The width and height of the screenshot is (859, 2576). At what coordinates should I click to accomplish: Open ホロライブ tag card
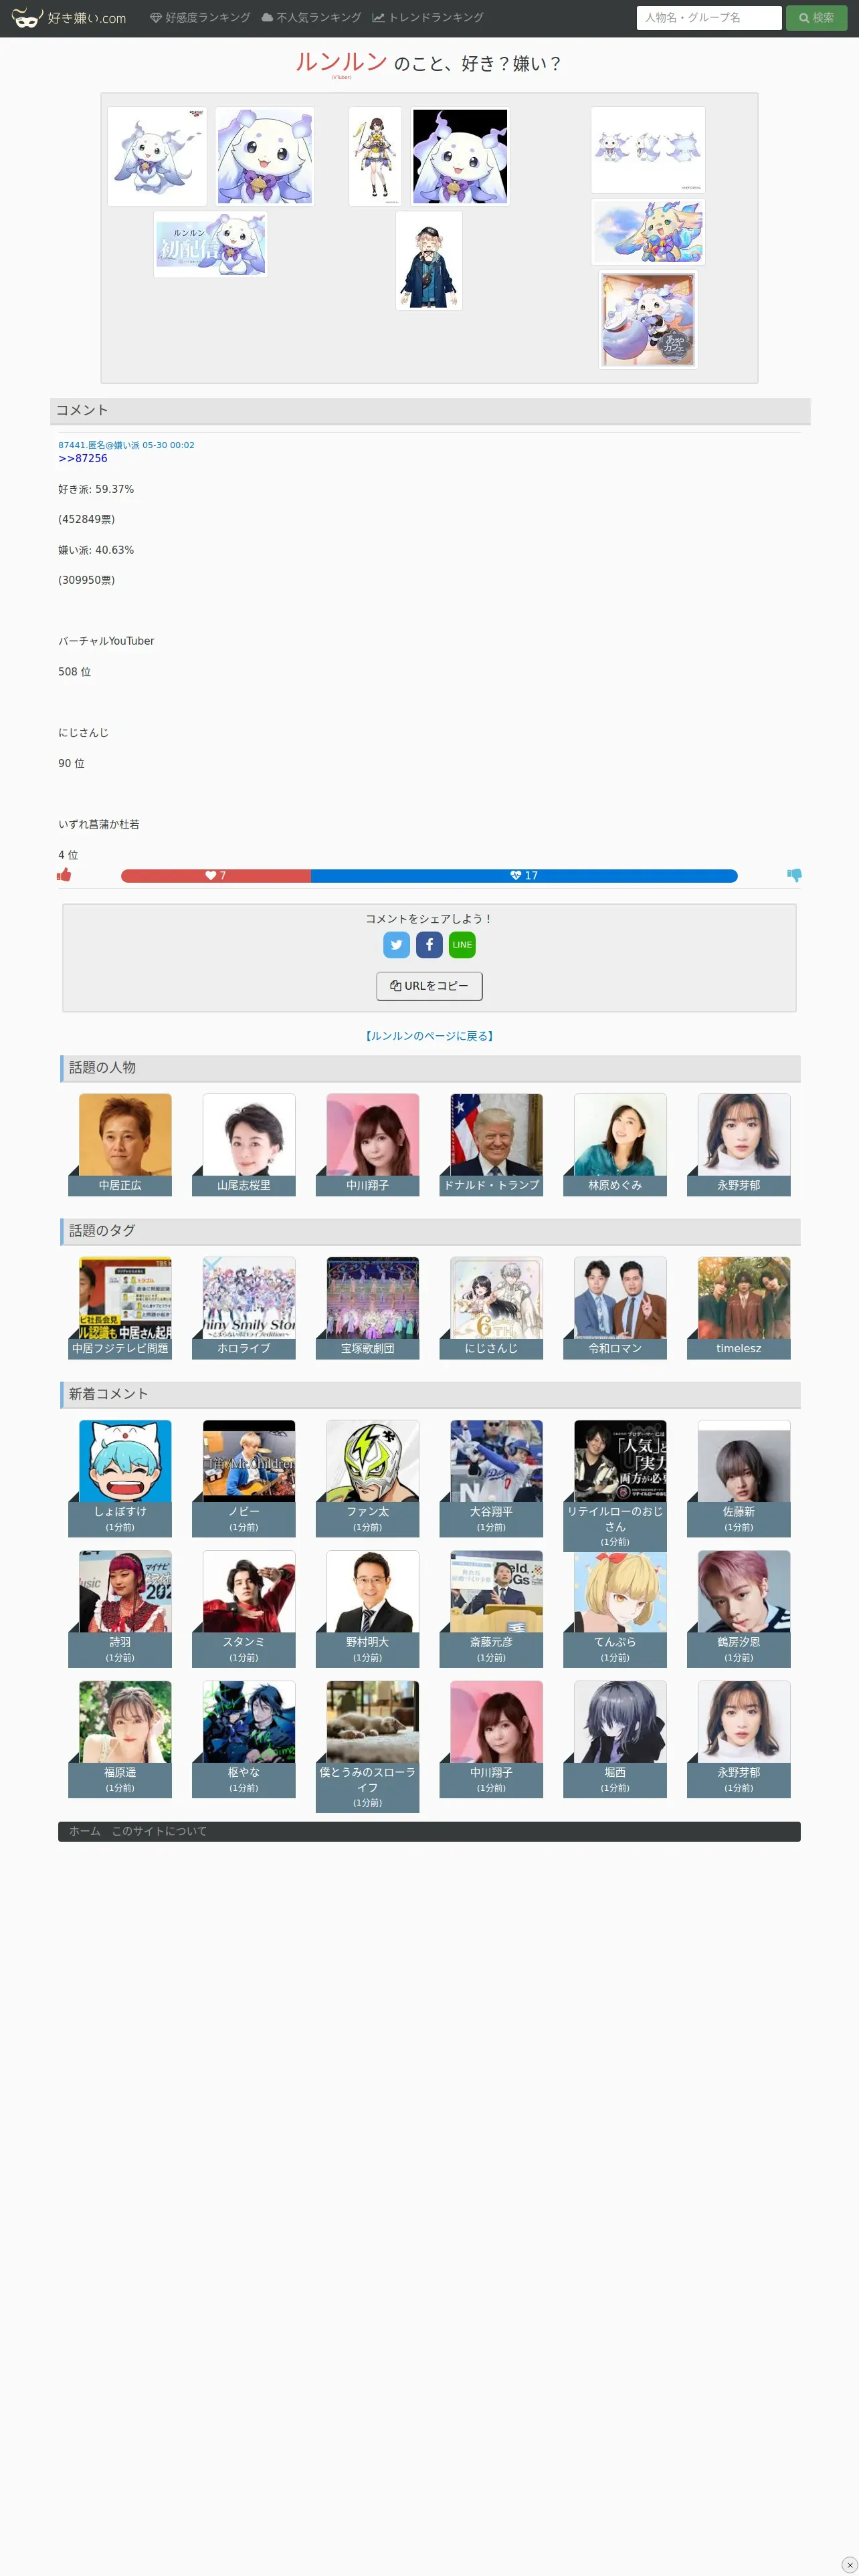[x=244, y=1308]
